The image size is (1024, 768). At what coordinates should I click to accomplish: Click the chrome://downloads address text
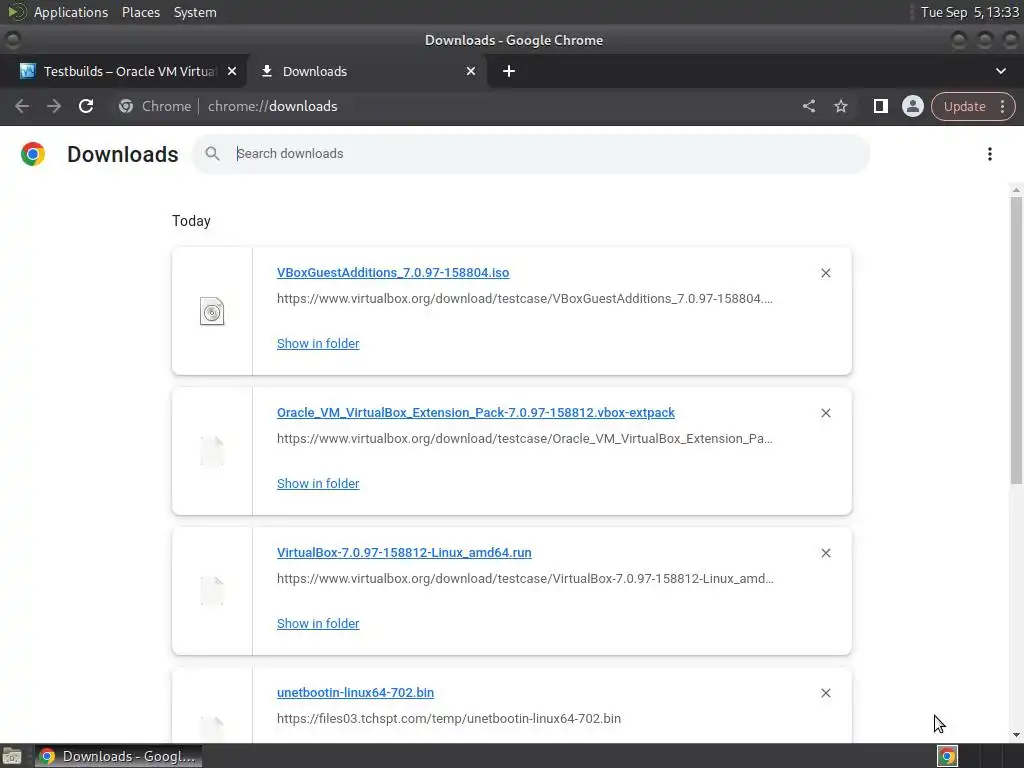(273, 106)
